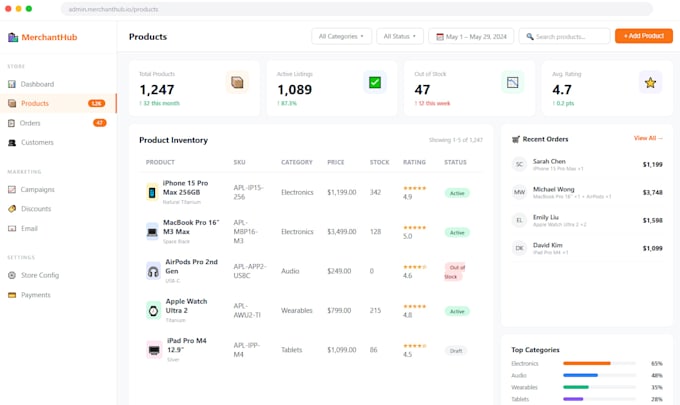Click the browser address bar
This screenshot has height=405, width=680.
point(356,9)
